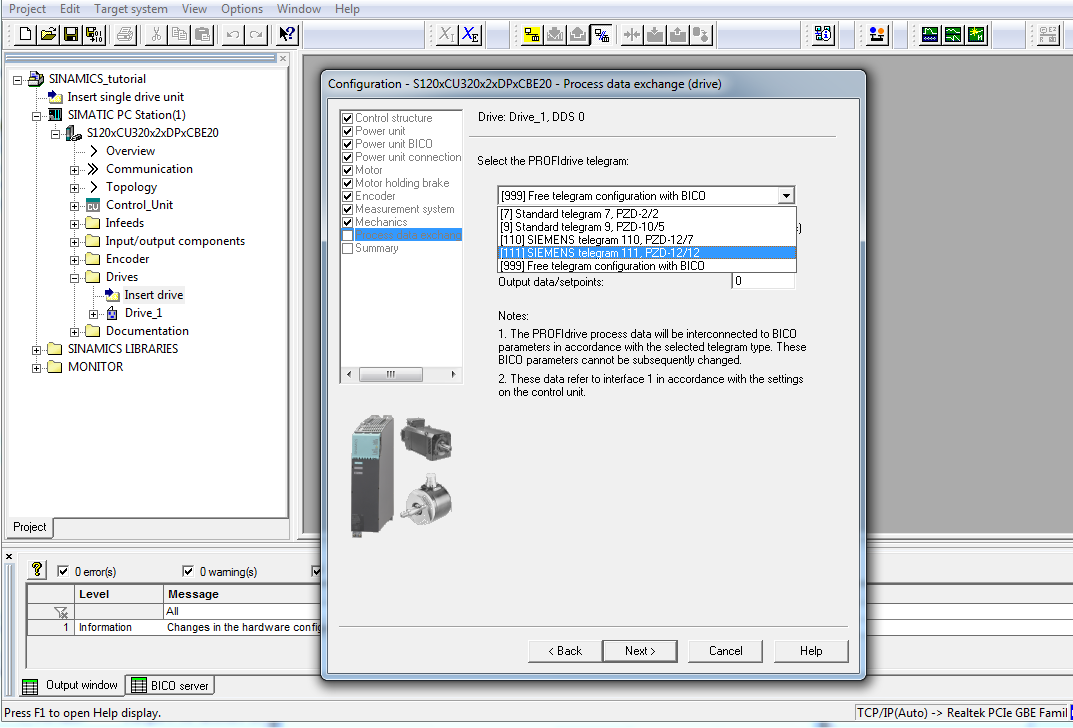Click the yellow connect to target system icon
1073x728 pixels.
point(532,34)
